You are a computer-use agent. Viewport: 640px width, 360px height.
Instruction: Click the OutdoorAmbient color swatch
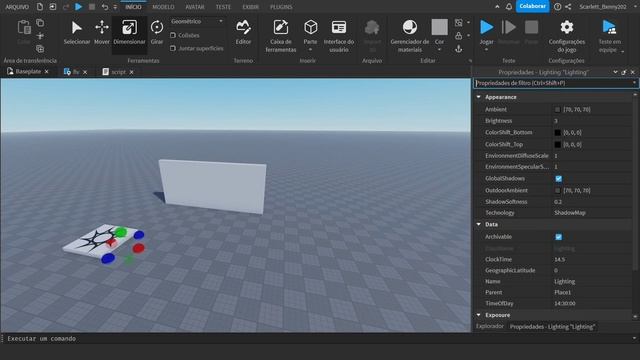pos(558,191)
